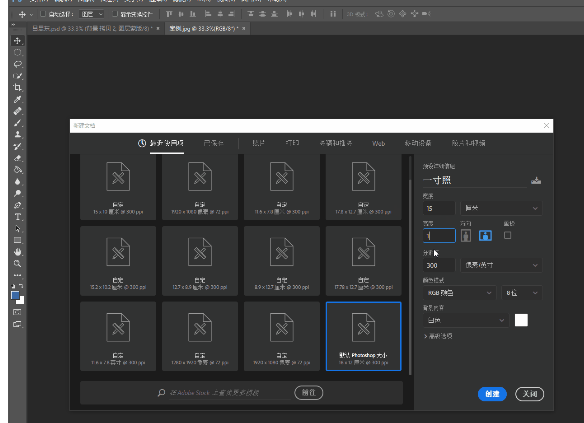
Task: Select the Zoom tool
Action: 18,264
